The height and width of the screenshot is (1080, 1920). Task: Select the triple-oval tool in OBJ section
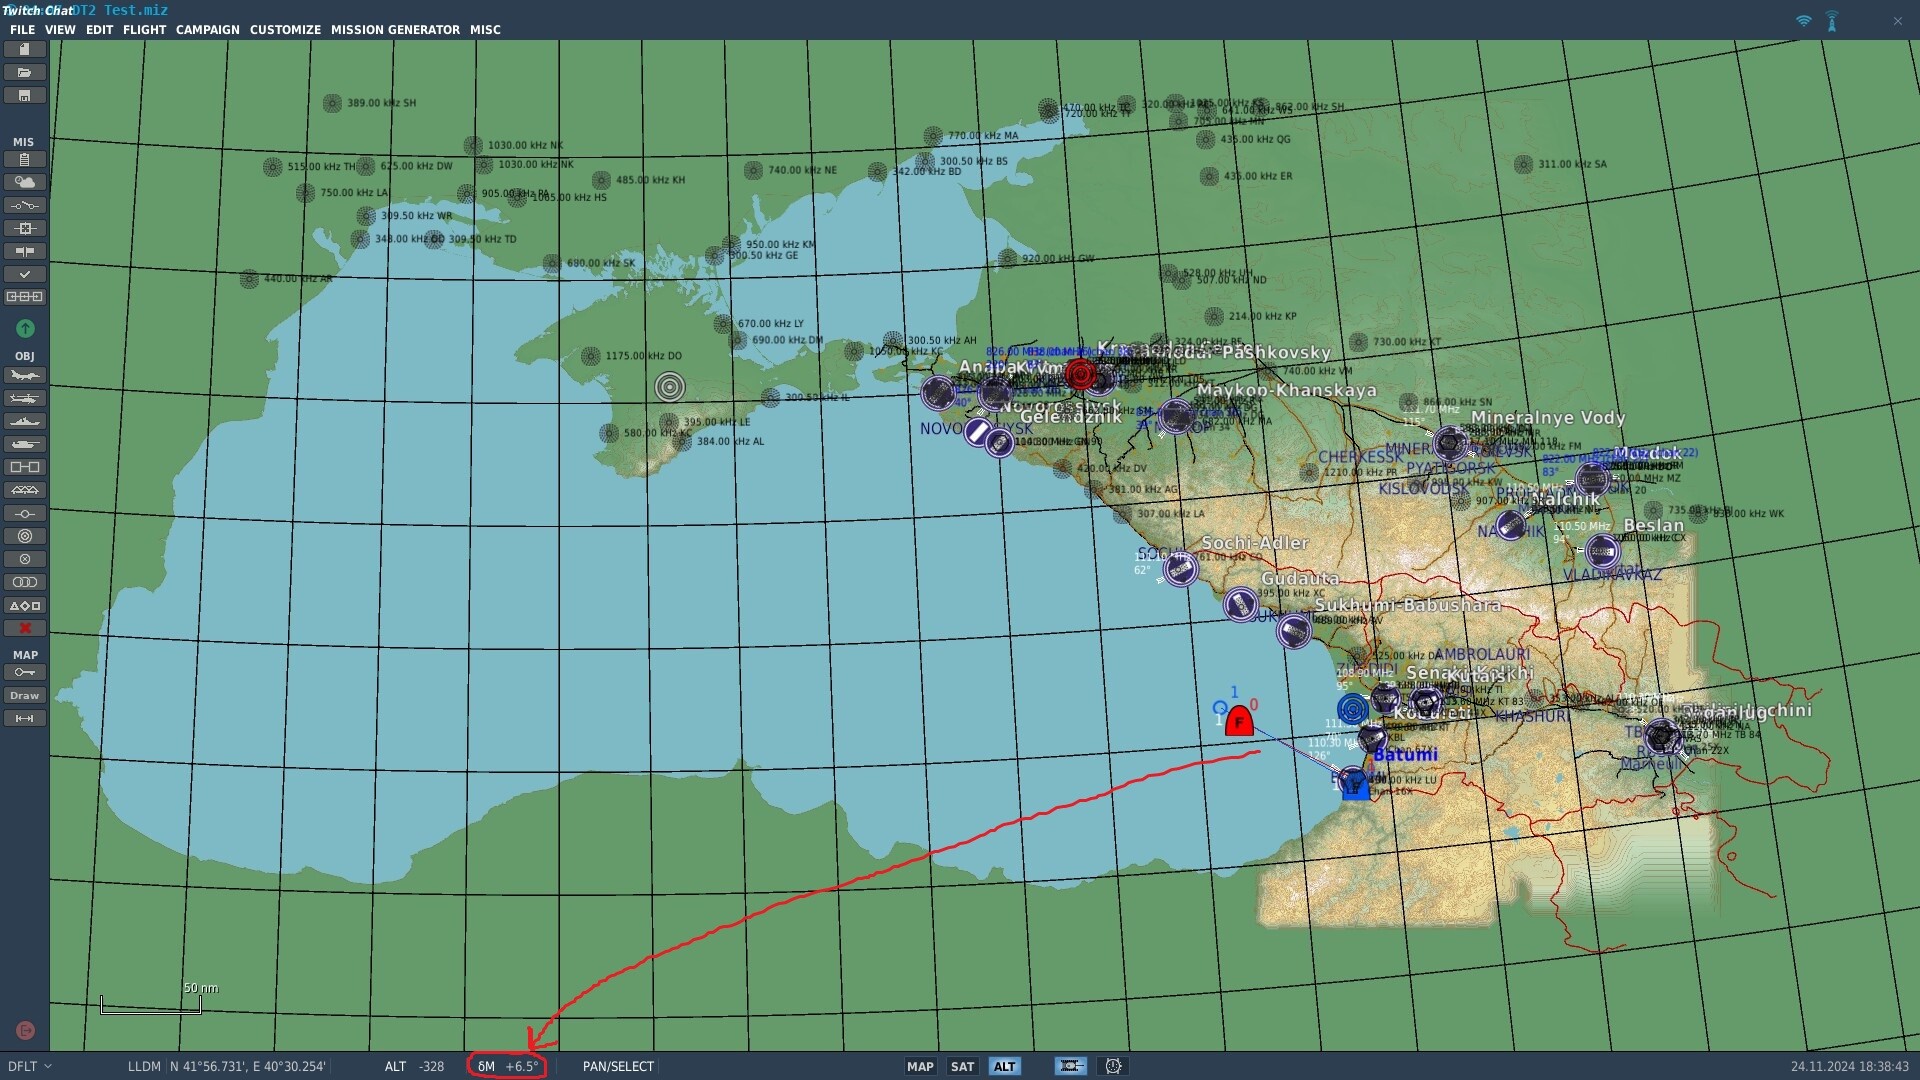coord(25,582)
